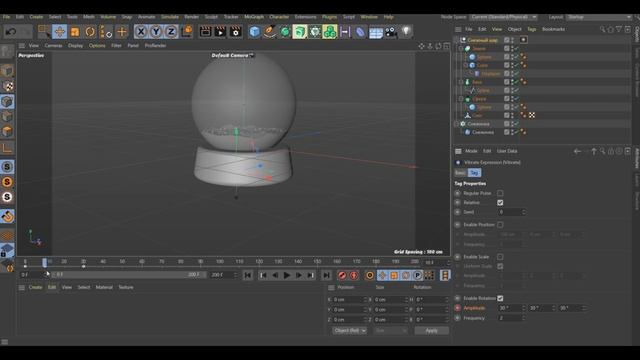Open the Object (Rel) coordinate dropdown
Viewport: 640px width, 360px height.
point(349,331)
